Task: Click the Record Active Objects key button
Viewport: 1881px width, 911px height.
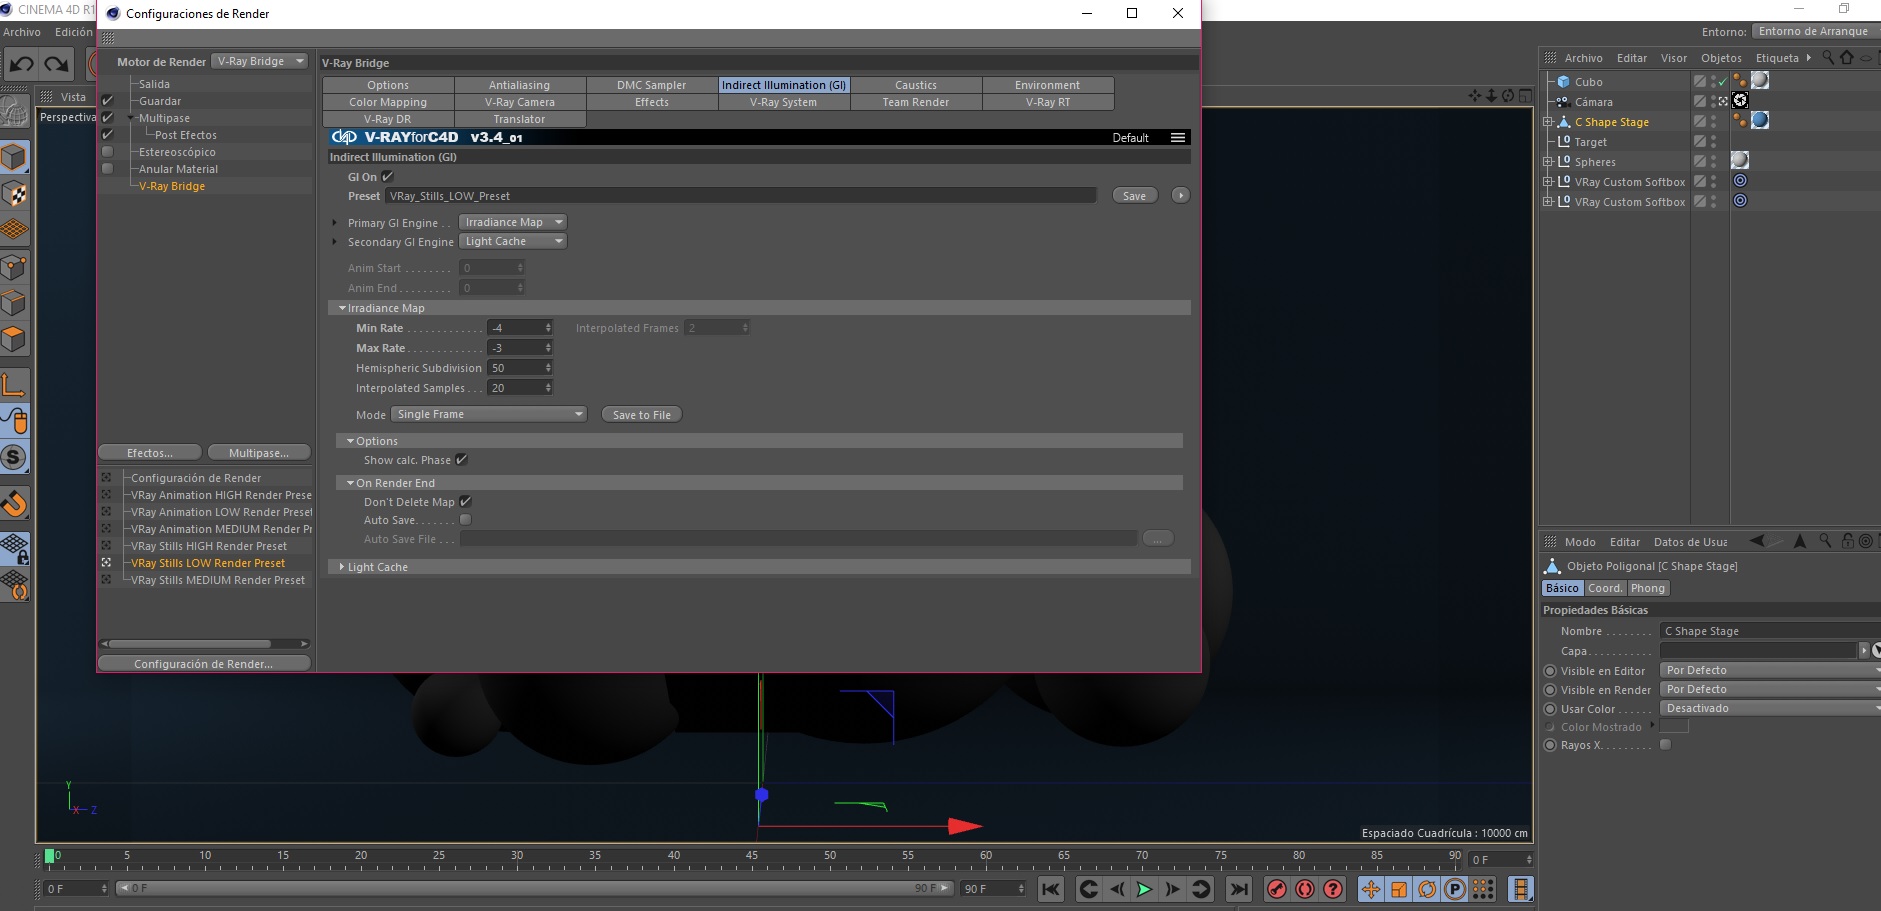Action: point(1277,889)
